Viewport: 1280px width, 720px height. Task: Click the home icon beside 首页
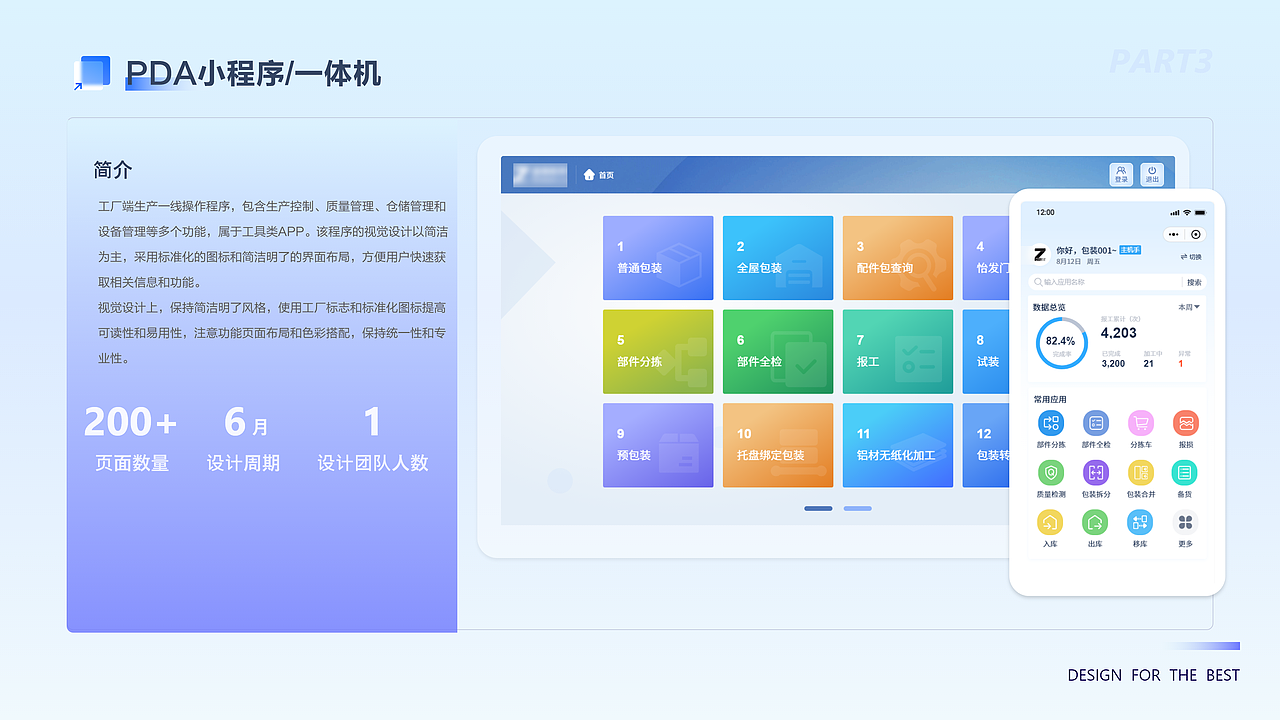coord(589,175)
